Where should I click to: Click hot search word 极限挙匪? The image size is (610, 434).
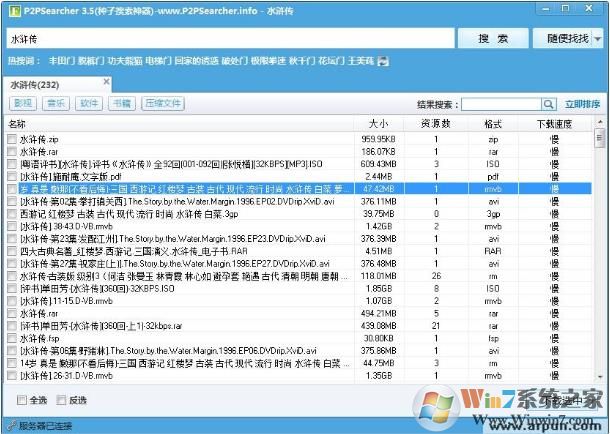268,61
